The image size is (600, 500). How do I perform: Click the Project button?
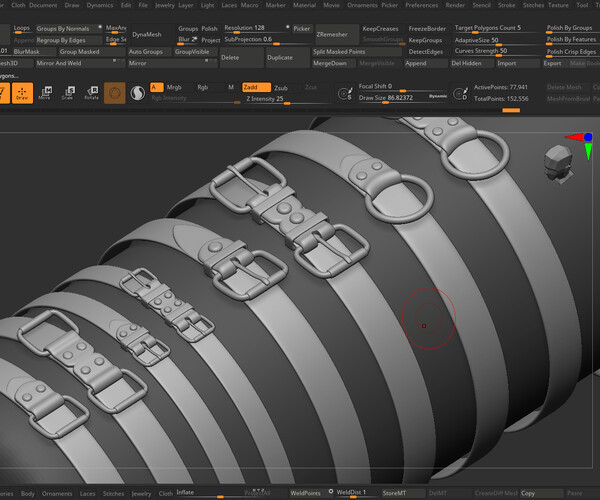[210, 41]
